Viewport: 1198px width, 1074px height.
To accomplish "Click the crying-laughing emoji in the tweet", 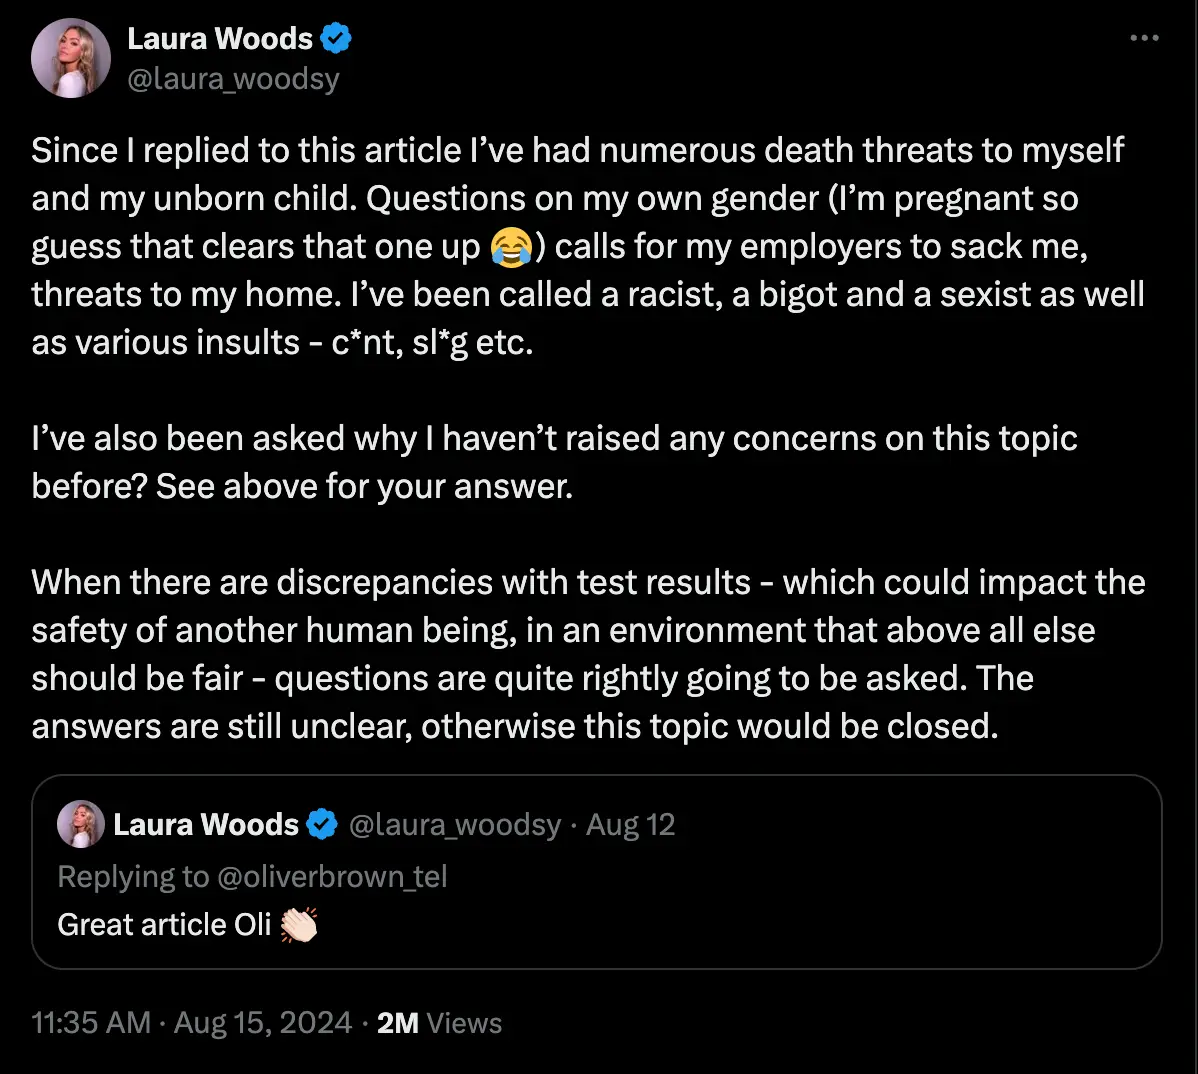I will coord(511,247).
